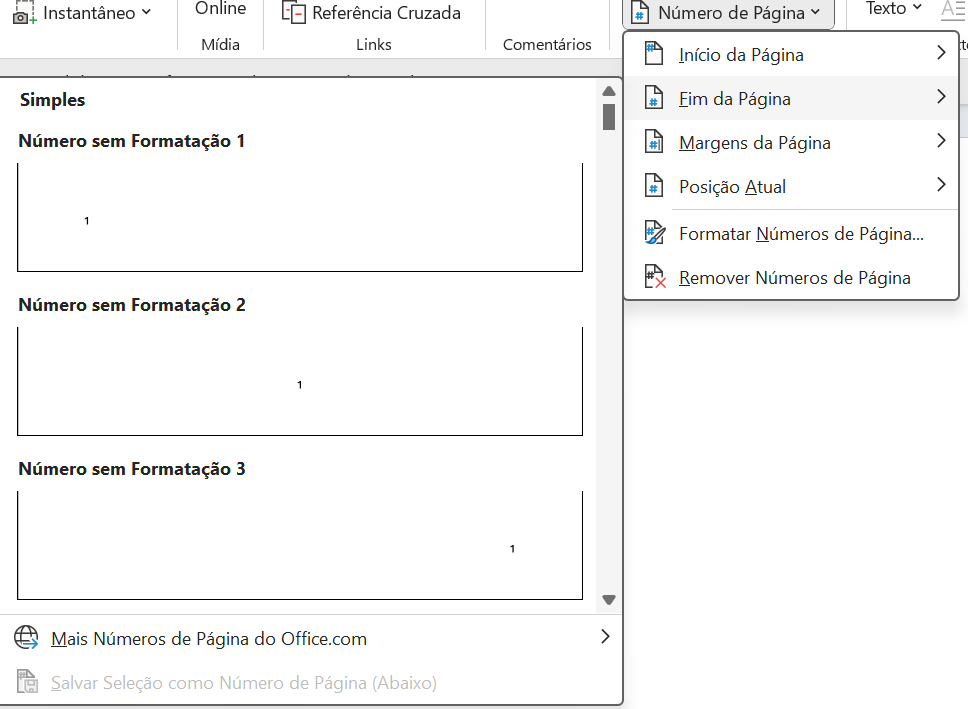
Task: Open the Texto dropdown in ribbon
Action: pyautogui.click(x=893, y=9)
